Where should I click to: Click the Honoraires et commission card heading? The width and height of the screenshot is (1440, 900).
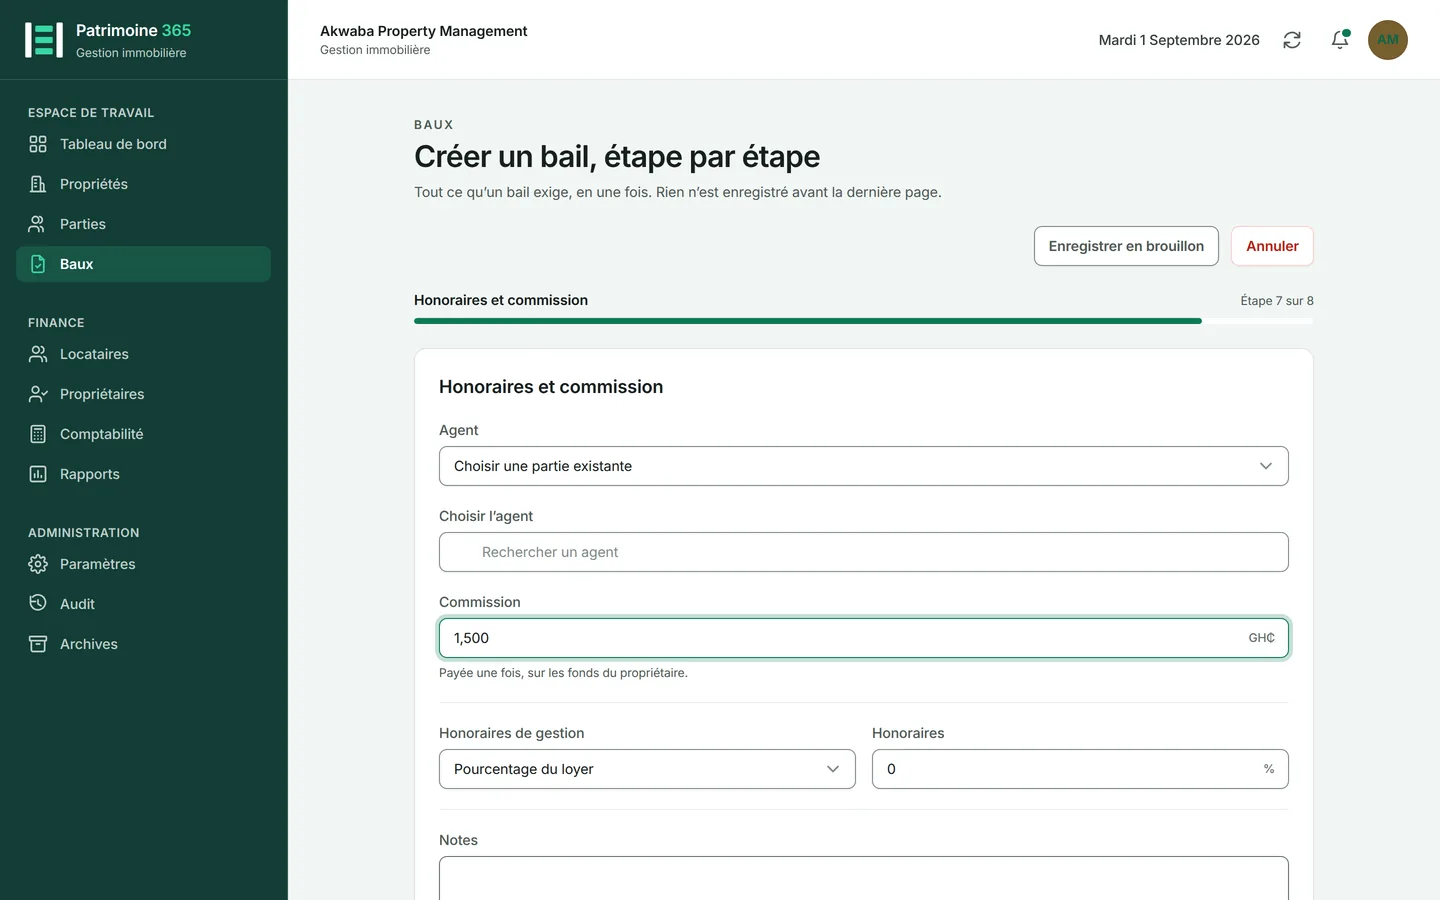tap(551, 387)
